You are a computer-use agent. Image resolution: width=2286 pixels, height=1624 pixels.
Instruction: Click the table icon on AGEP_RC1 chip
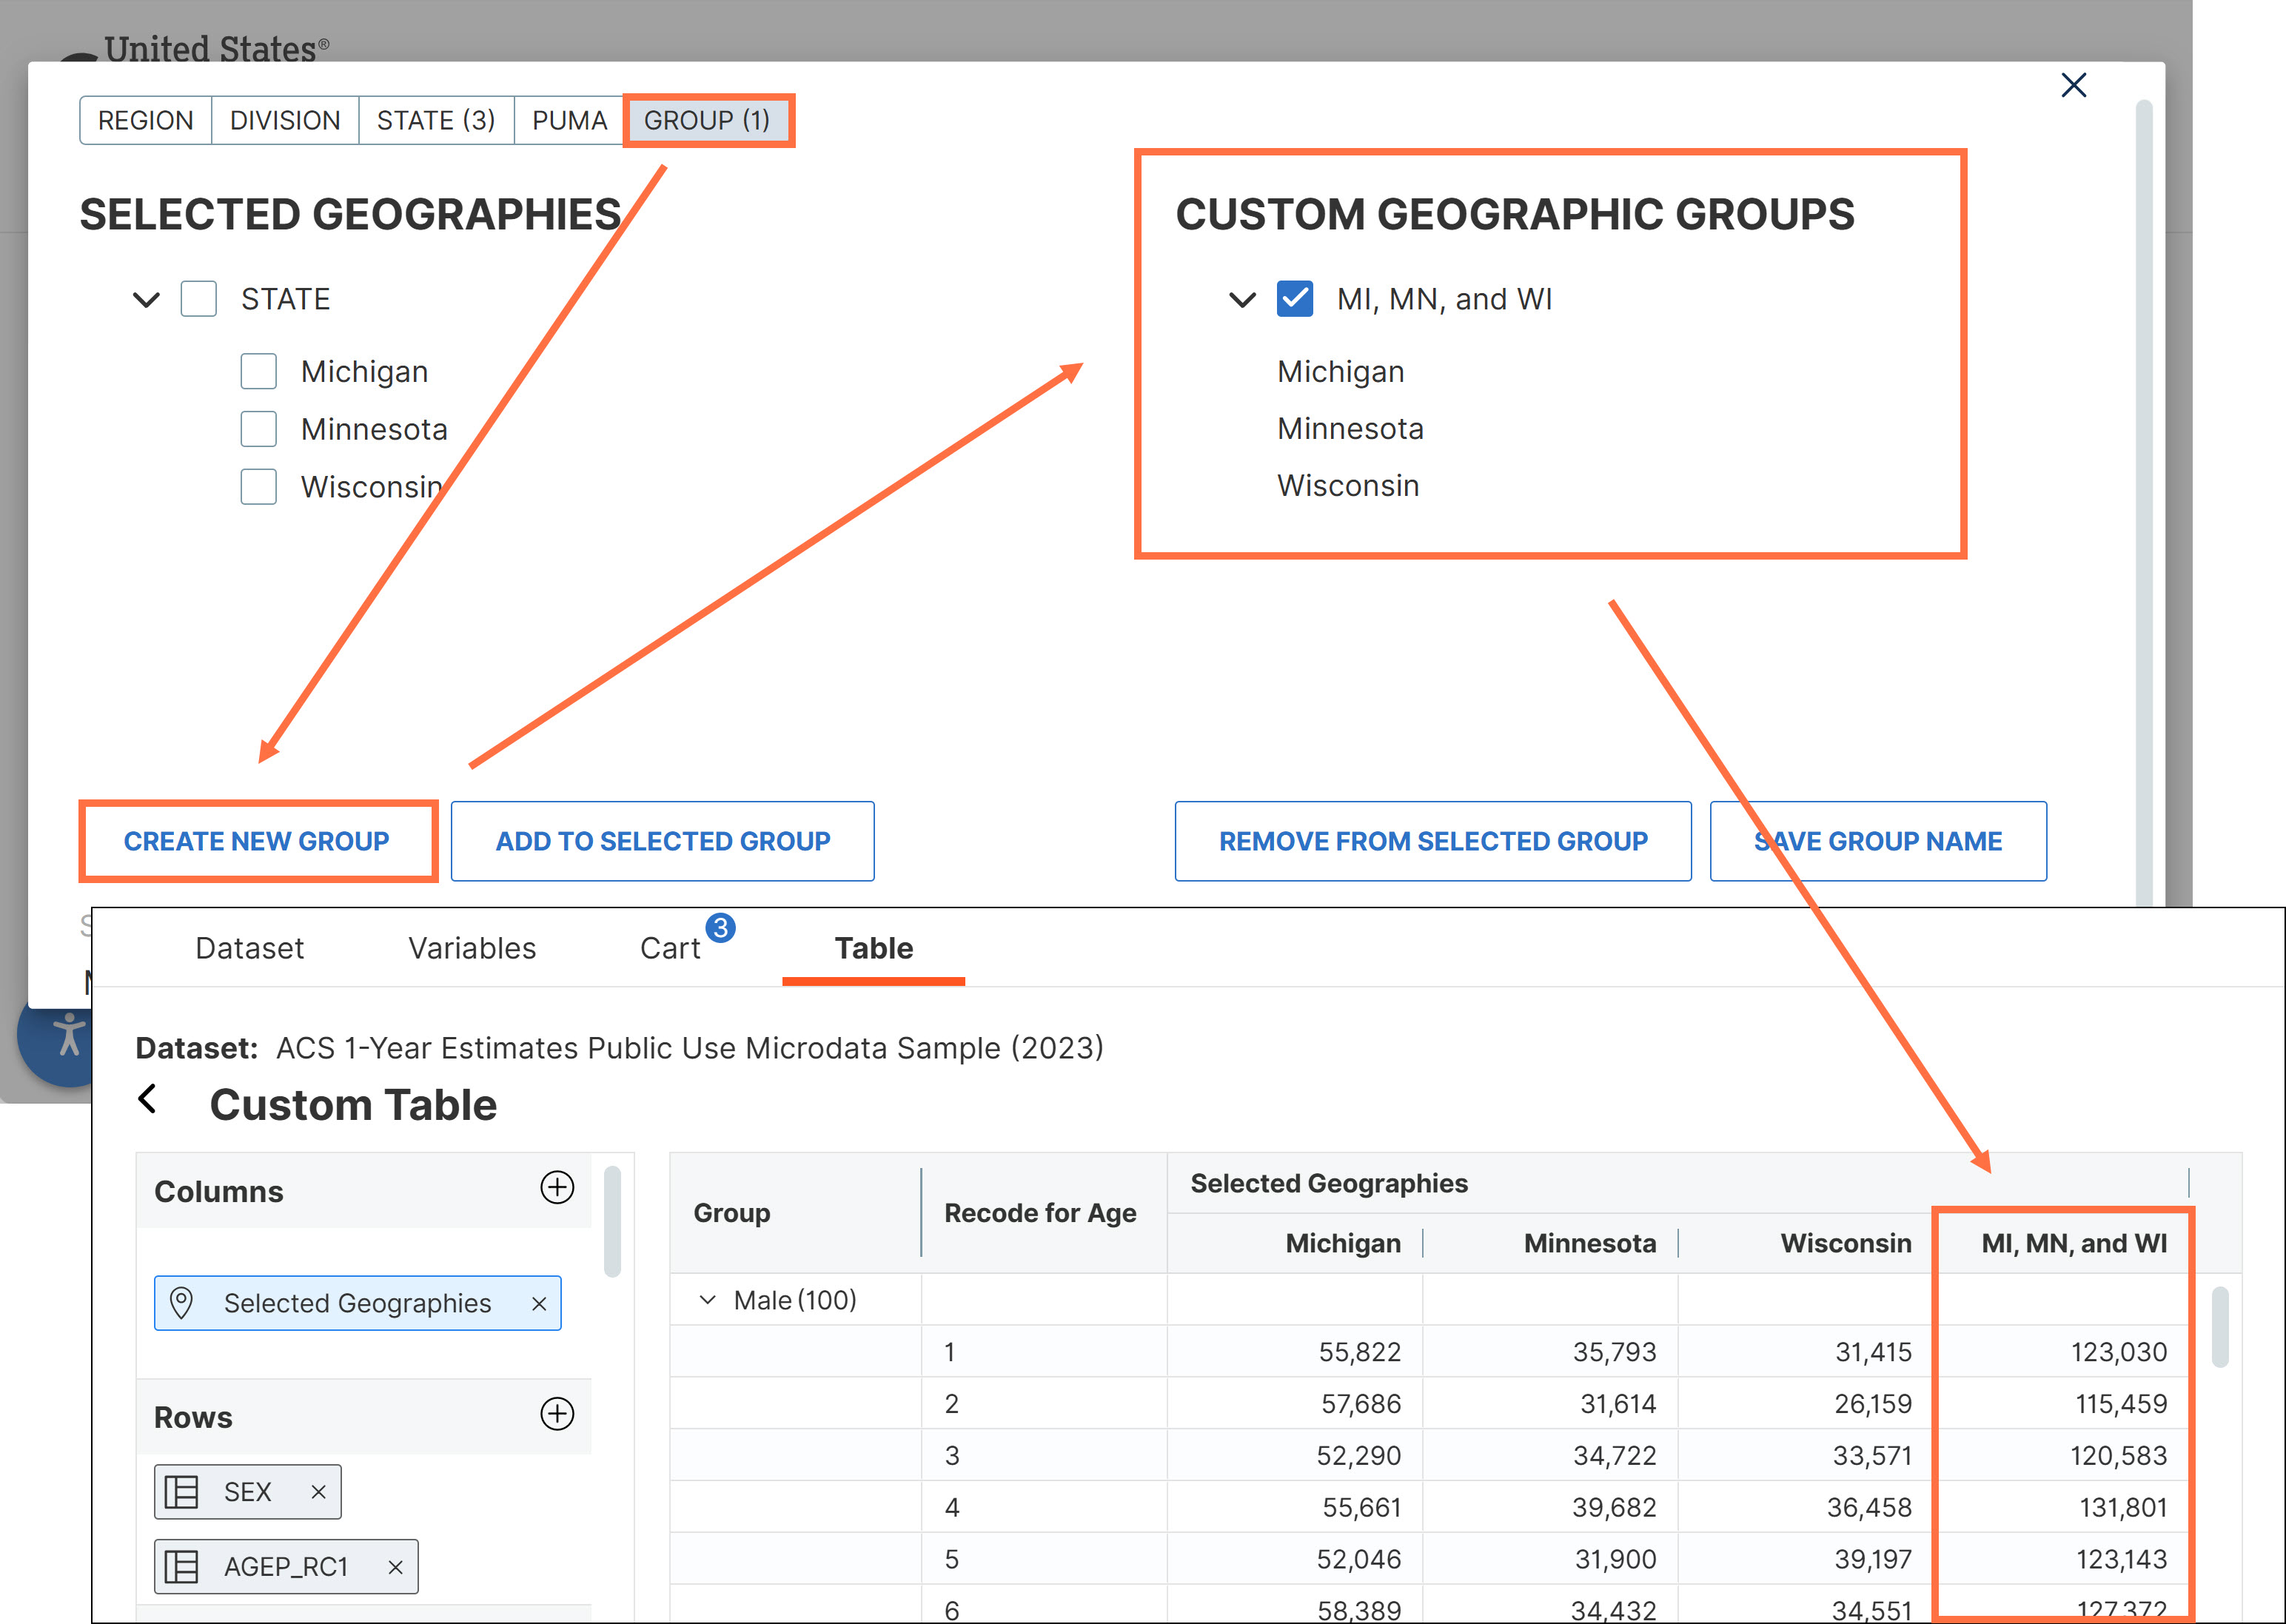pos(181,1566)
